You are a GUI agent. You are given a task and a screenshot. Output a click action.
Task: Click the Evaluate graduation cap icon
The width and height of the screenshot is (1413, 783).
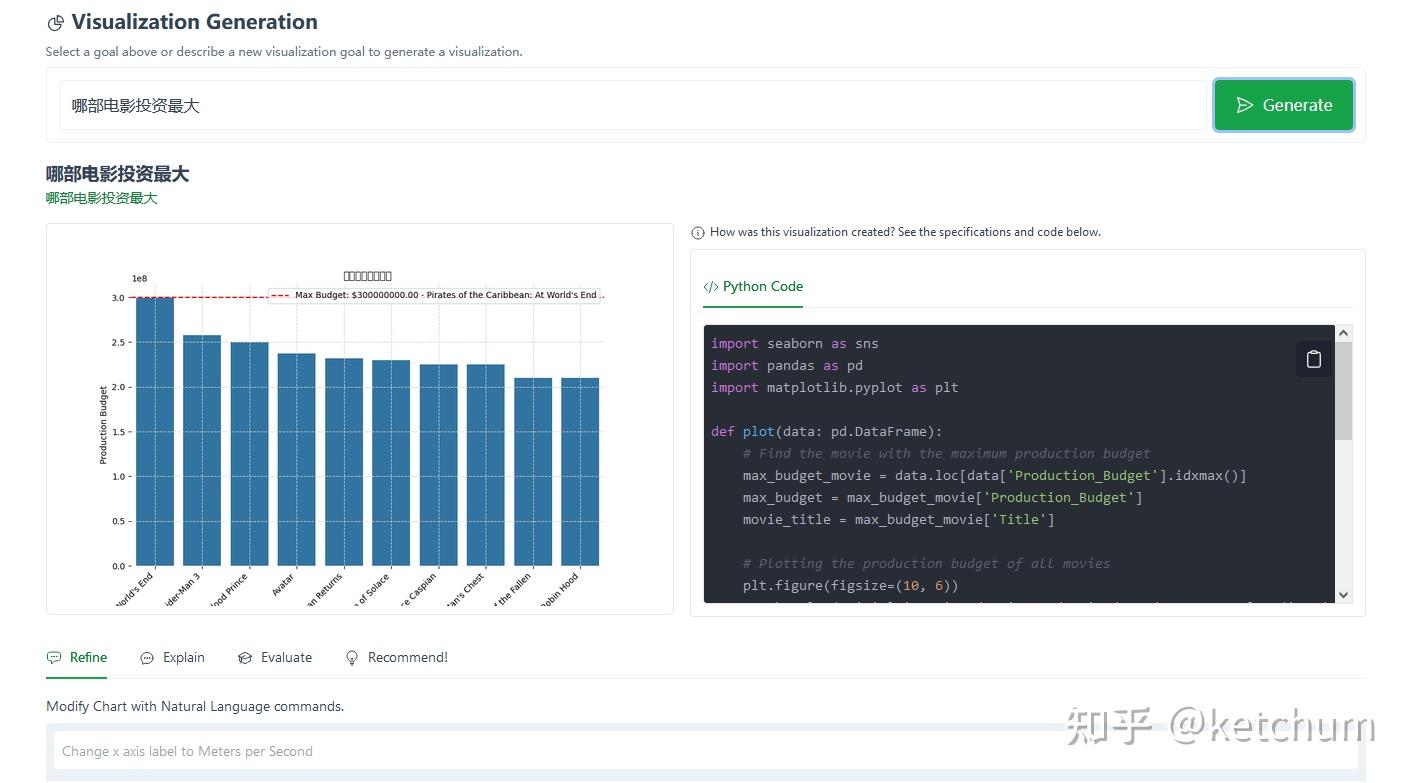(245, 658)
